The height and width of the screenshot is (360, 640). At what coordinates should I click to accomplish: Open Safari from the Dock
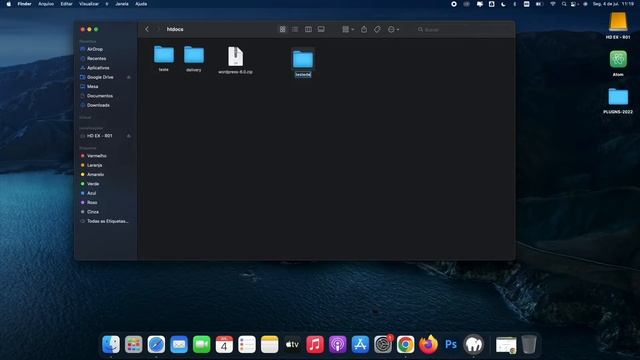pyautogui.click(x=156, y=344)
